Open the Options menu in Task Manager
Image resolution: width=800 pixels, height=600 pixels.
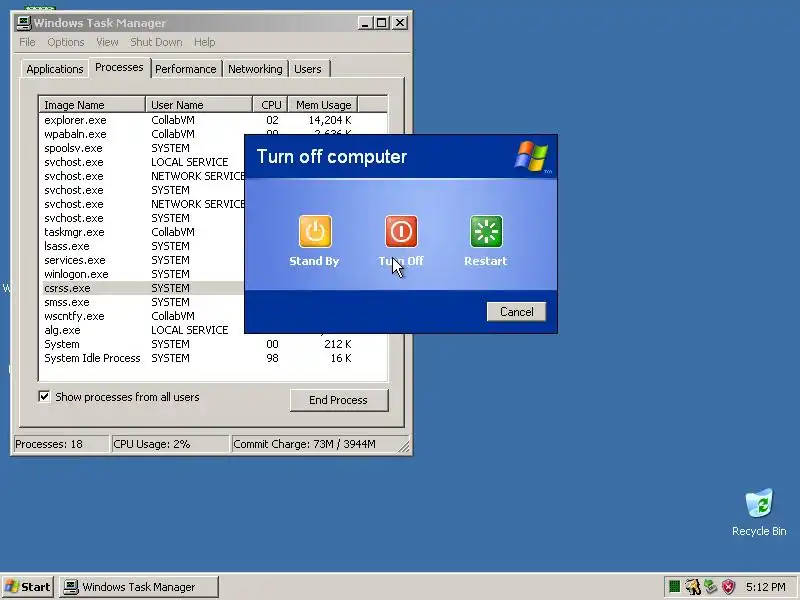click(66, 42)
